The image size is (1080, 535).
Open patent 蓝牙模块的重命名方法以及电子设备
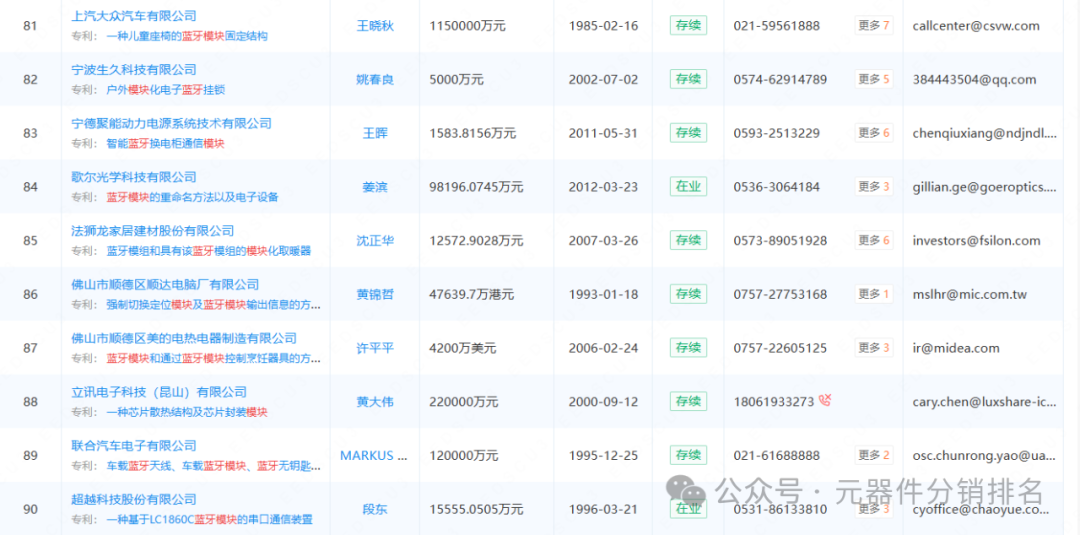(x=192, y=197)
